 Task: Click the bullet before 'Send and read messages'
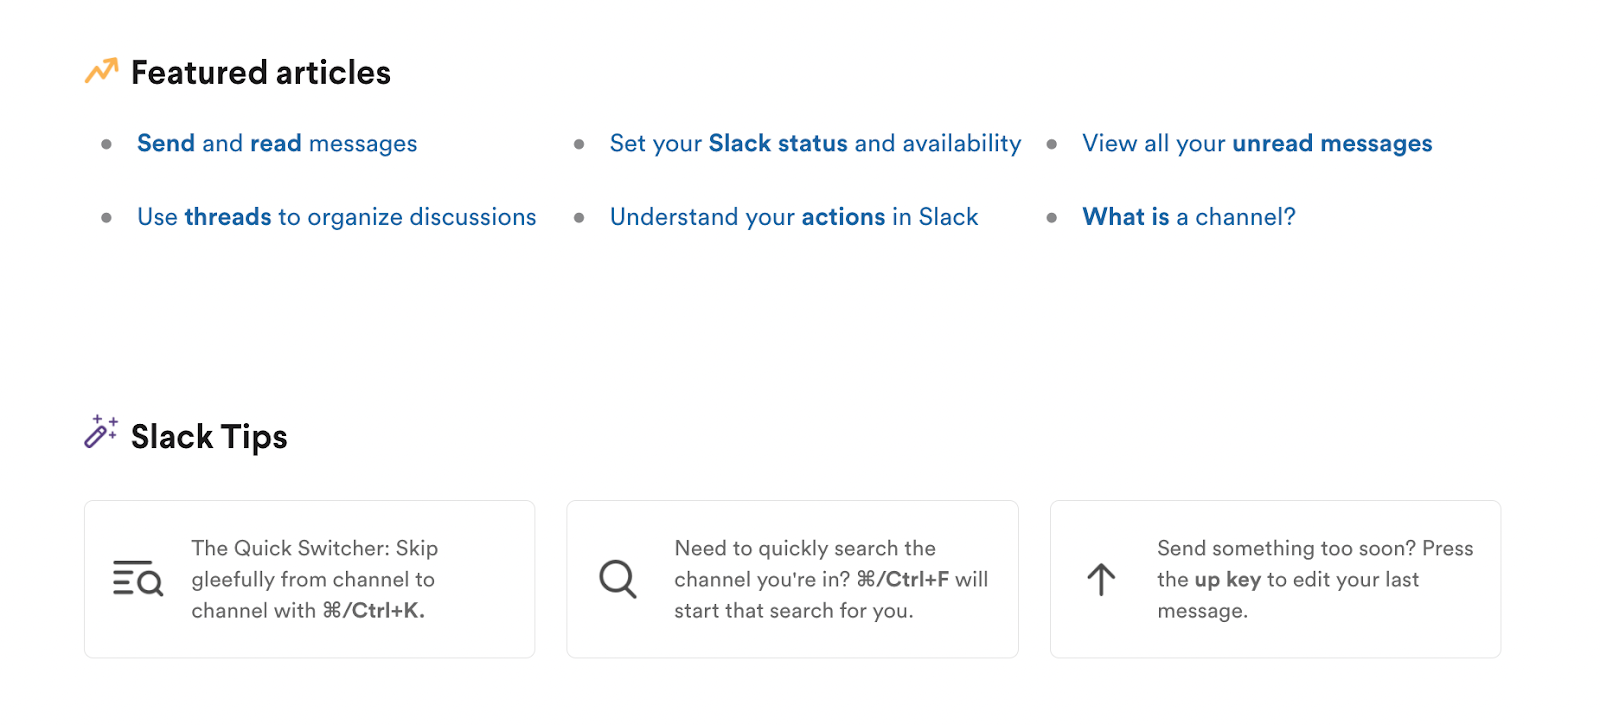(106, 145)
